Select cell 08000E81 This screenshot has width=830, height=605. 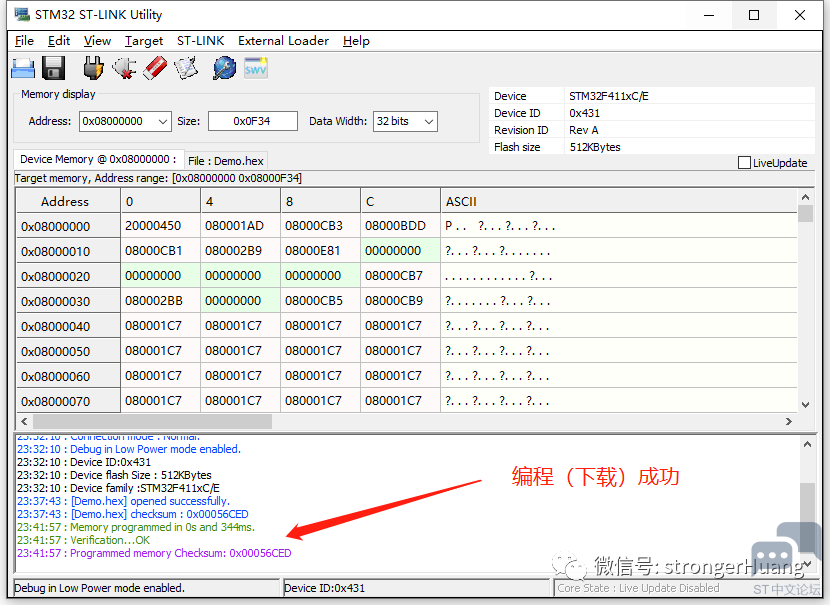coord(320,251)
